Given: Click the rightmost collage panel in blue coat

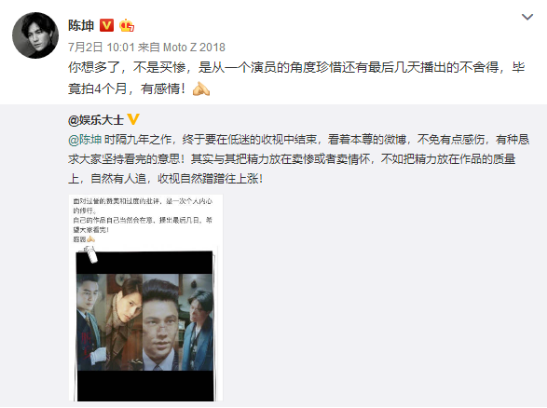Looking at the screenshot, I should coord(197,322).
